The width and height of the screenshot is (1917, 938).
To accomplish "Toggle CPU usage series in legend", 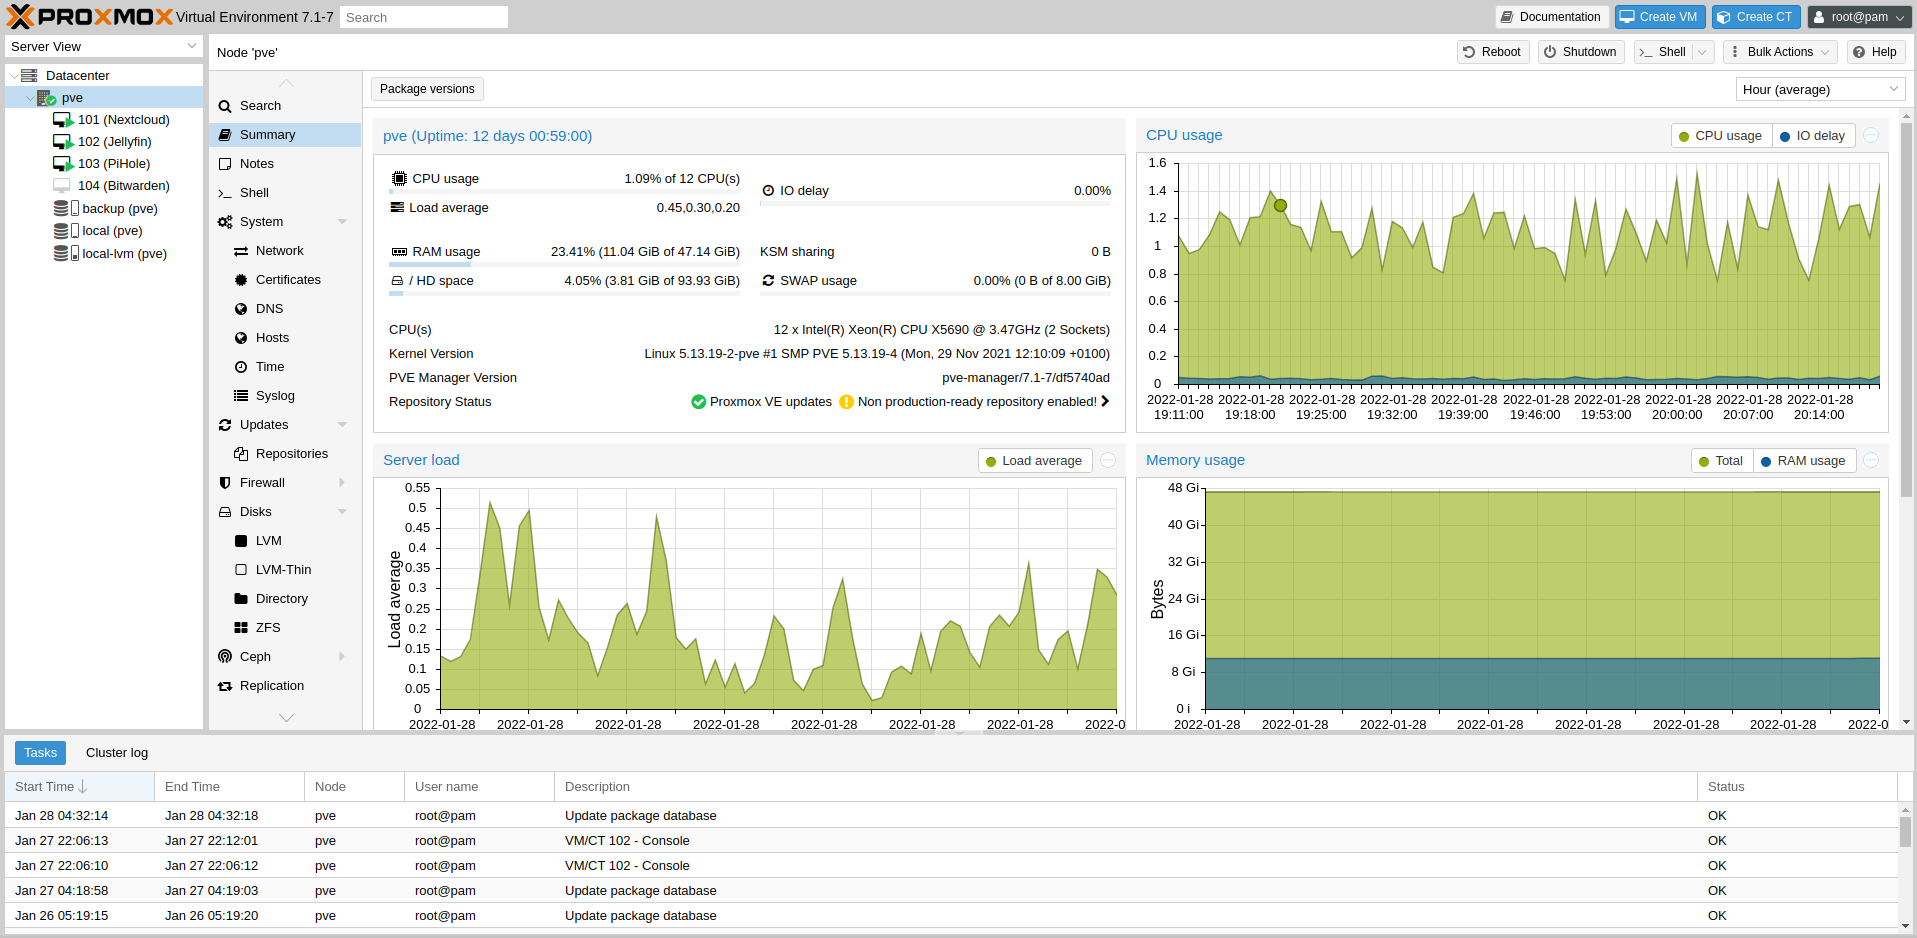I will pyautogui.click(x=1721, y=136).
